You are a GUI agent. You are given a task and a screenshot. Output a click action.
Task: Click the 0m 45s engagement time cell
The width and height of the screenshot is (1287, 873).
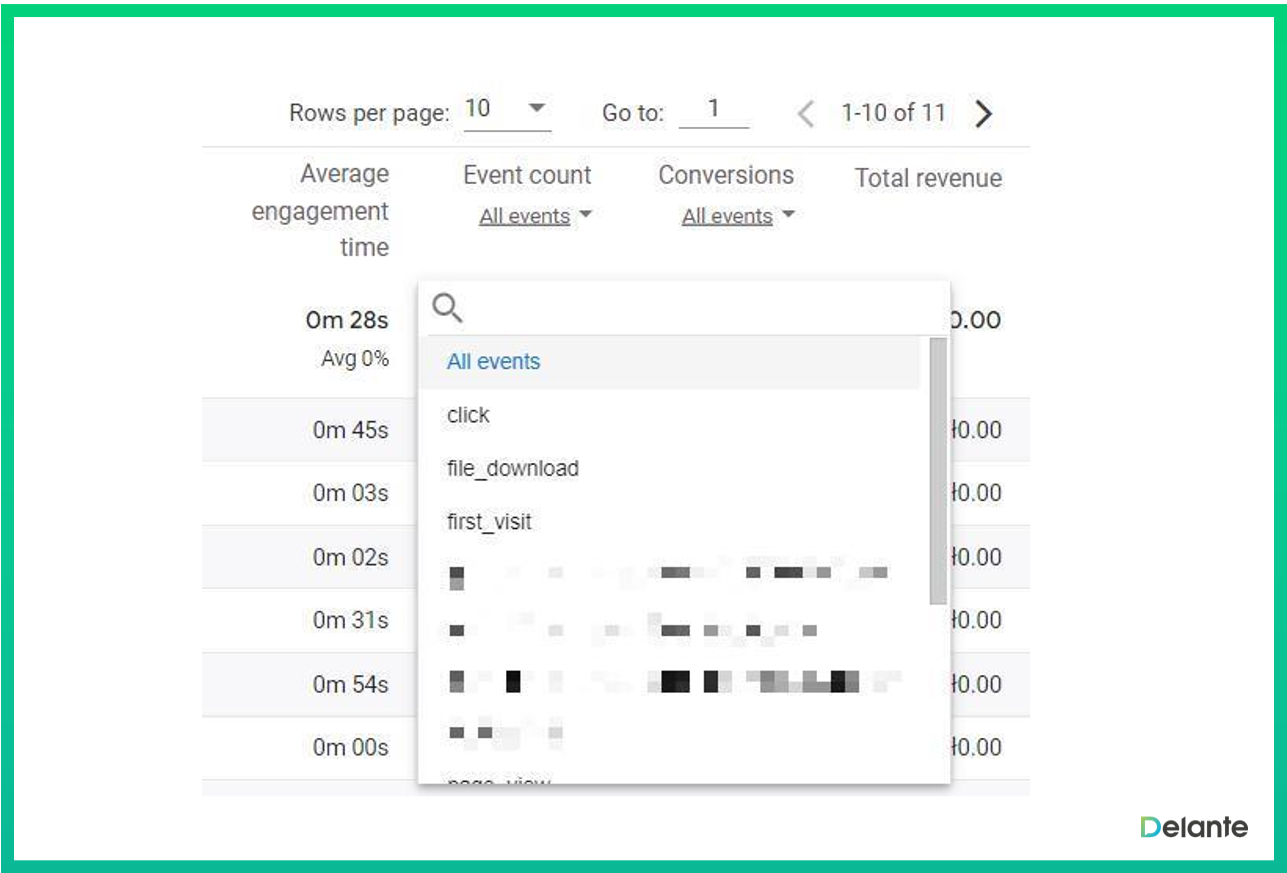350,430
